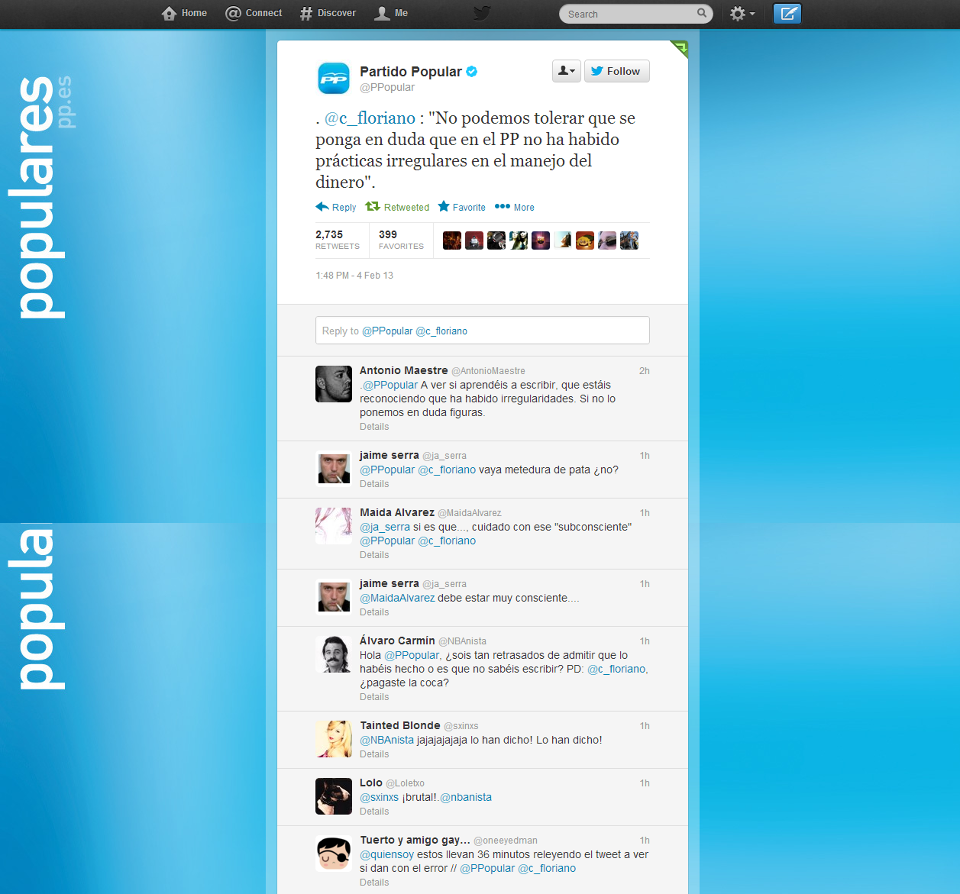Open Tainted Blonde's avatar
This screenshot has height=894, width=960.
pyautogui.click(x=334, y=738)
